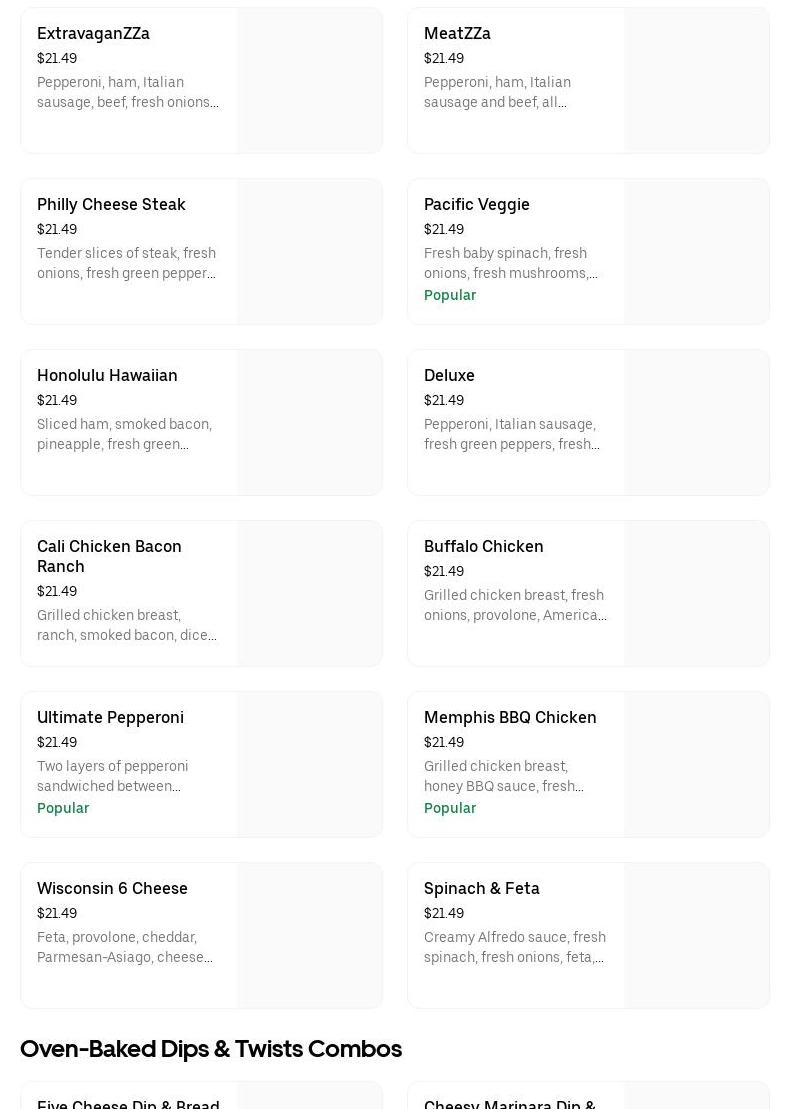Screen dimensions: 804x1109
Task: Select the Spinach & Feta pizza
Action: pos(481,889)
